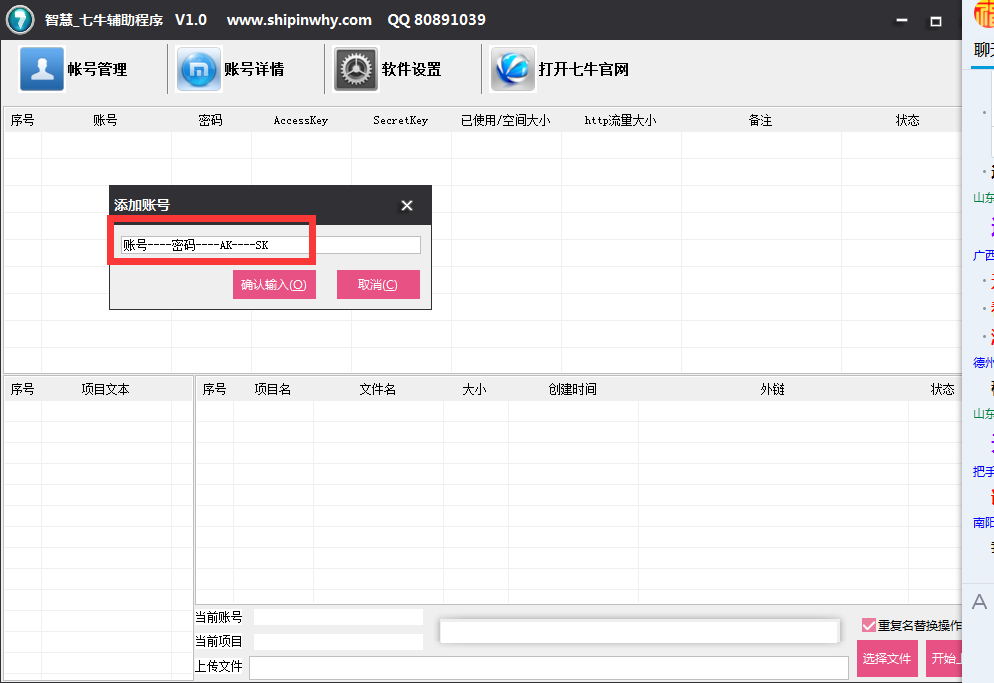Focus the 当前账号 field
The image size is (994, 683).
[339, 617]
